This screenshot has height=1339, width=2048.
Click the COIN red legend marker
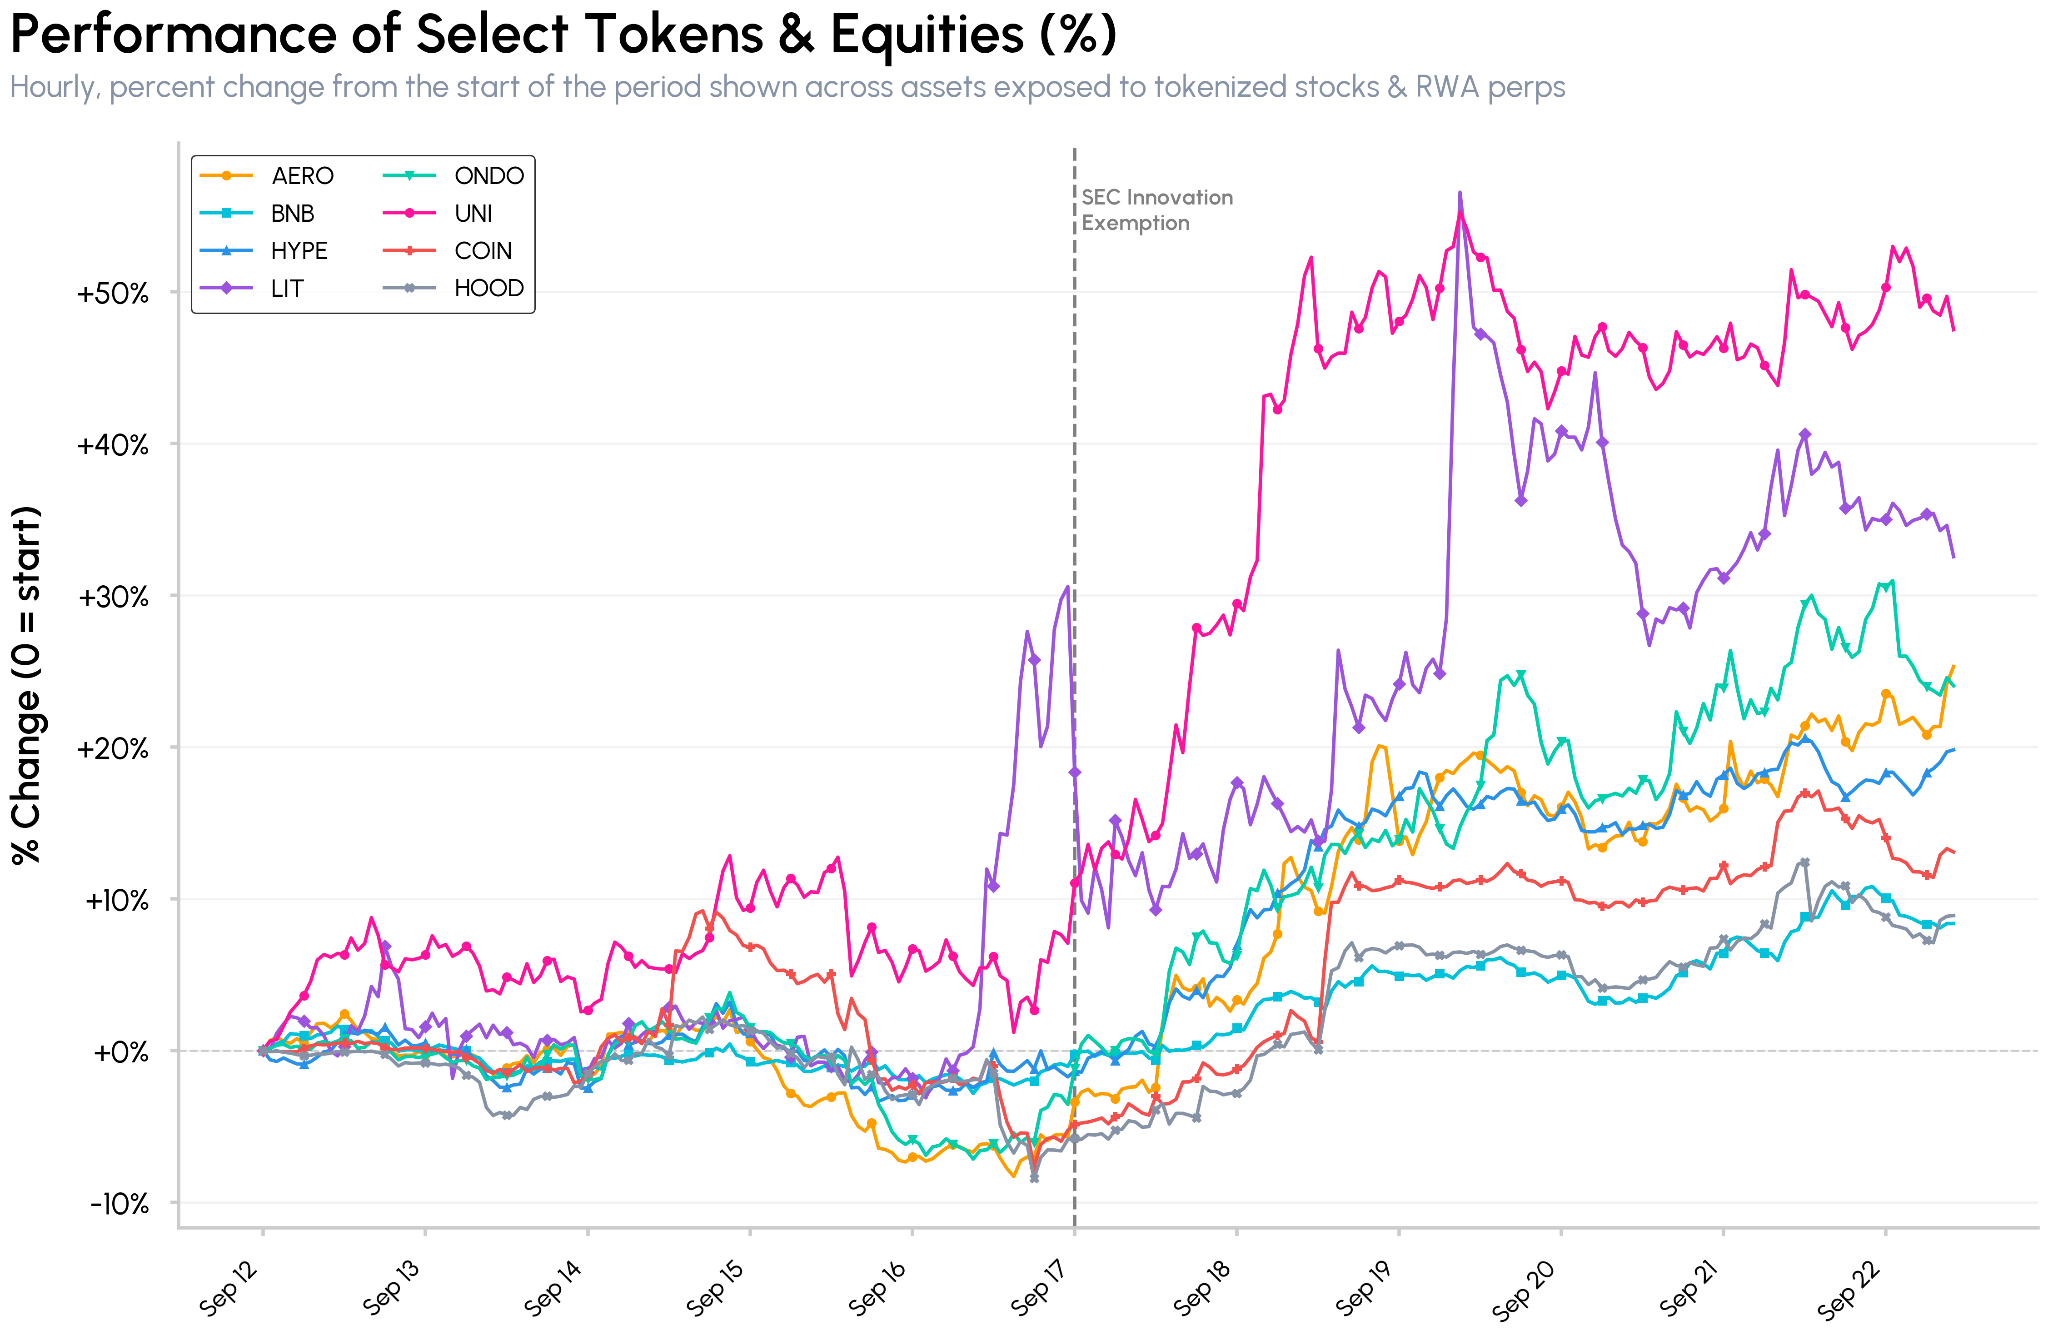[410, 251]
